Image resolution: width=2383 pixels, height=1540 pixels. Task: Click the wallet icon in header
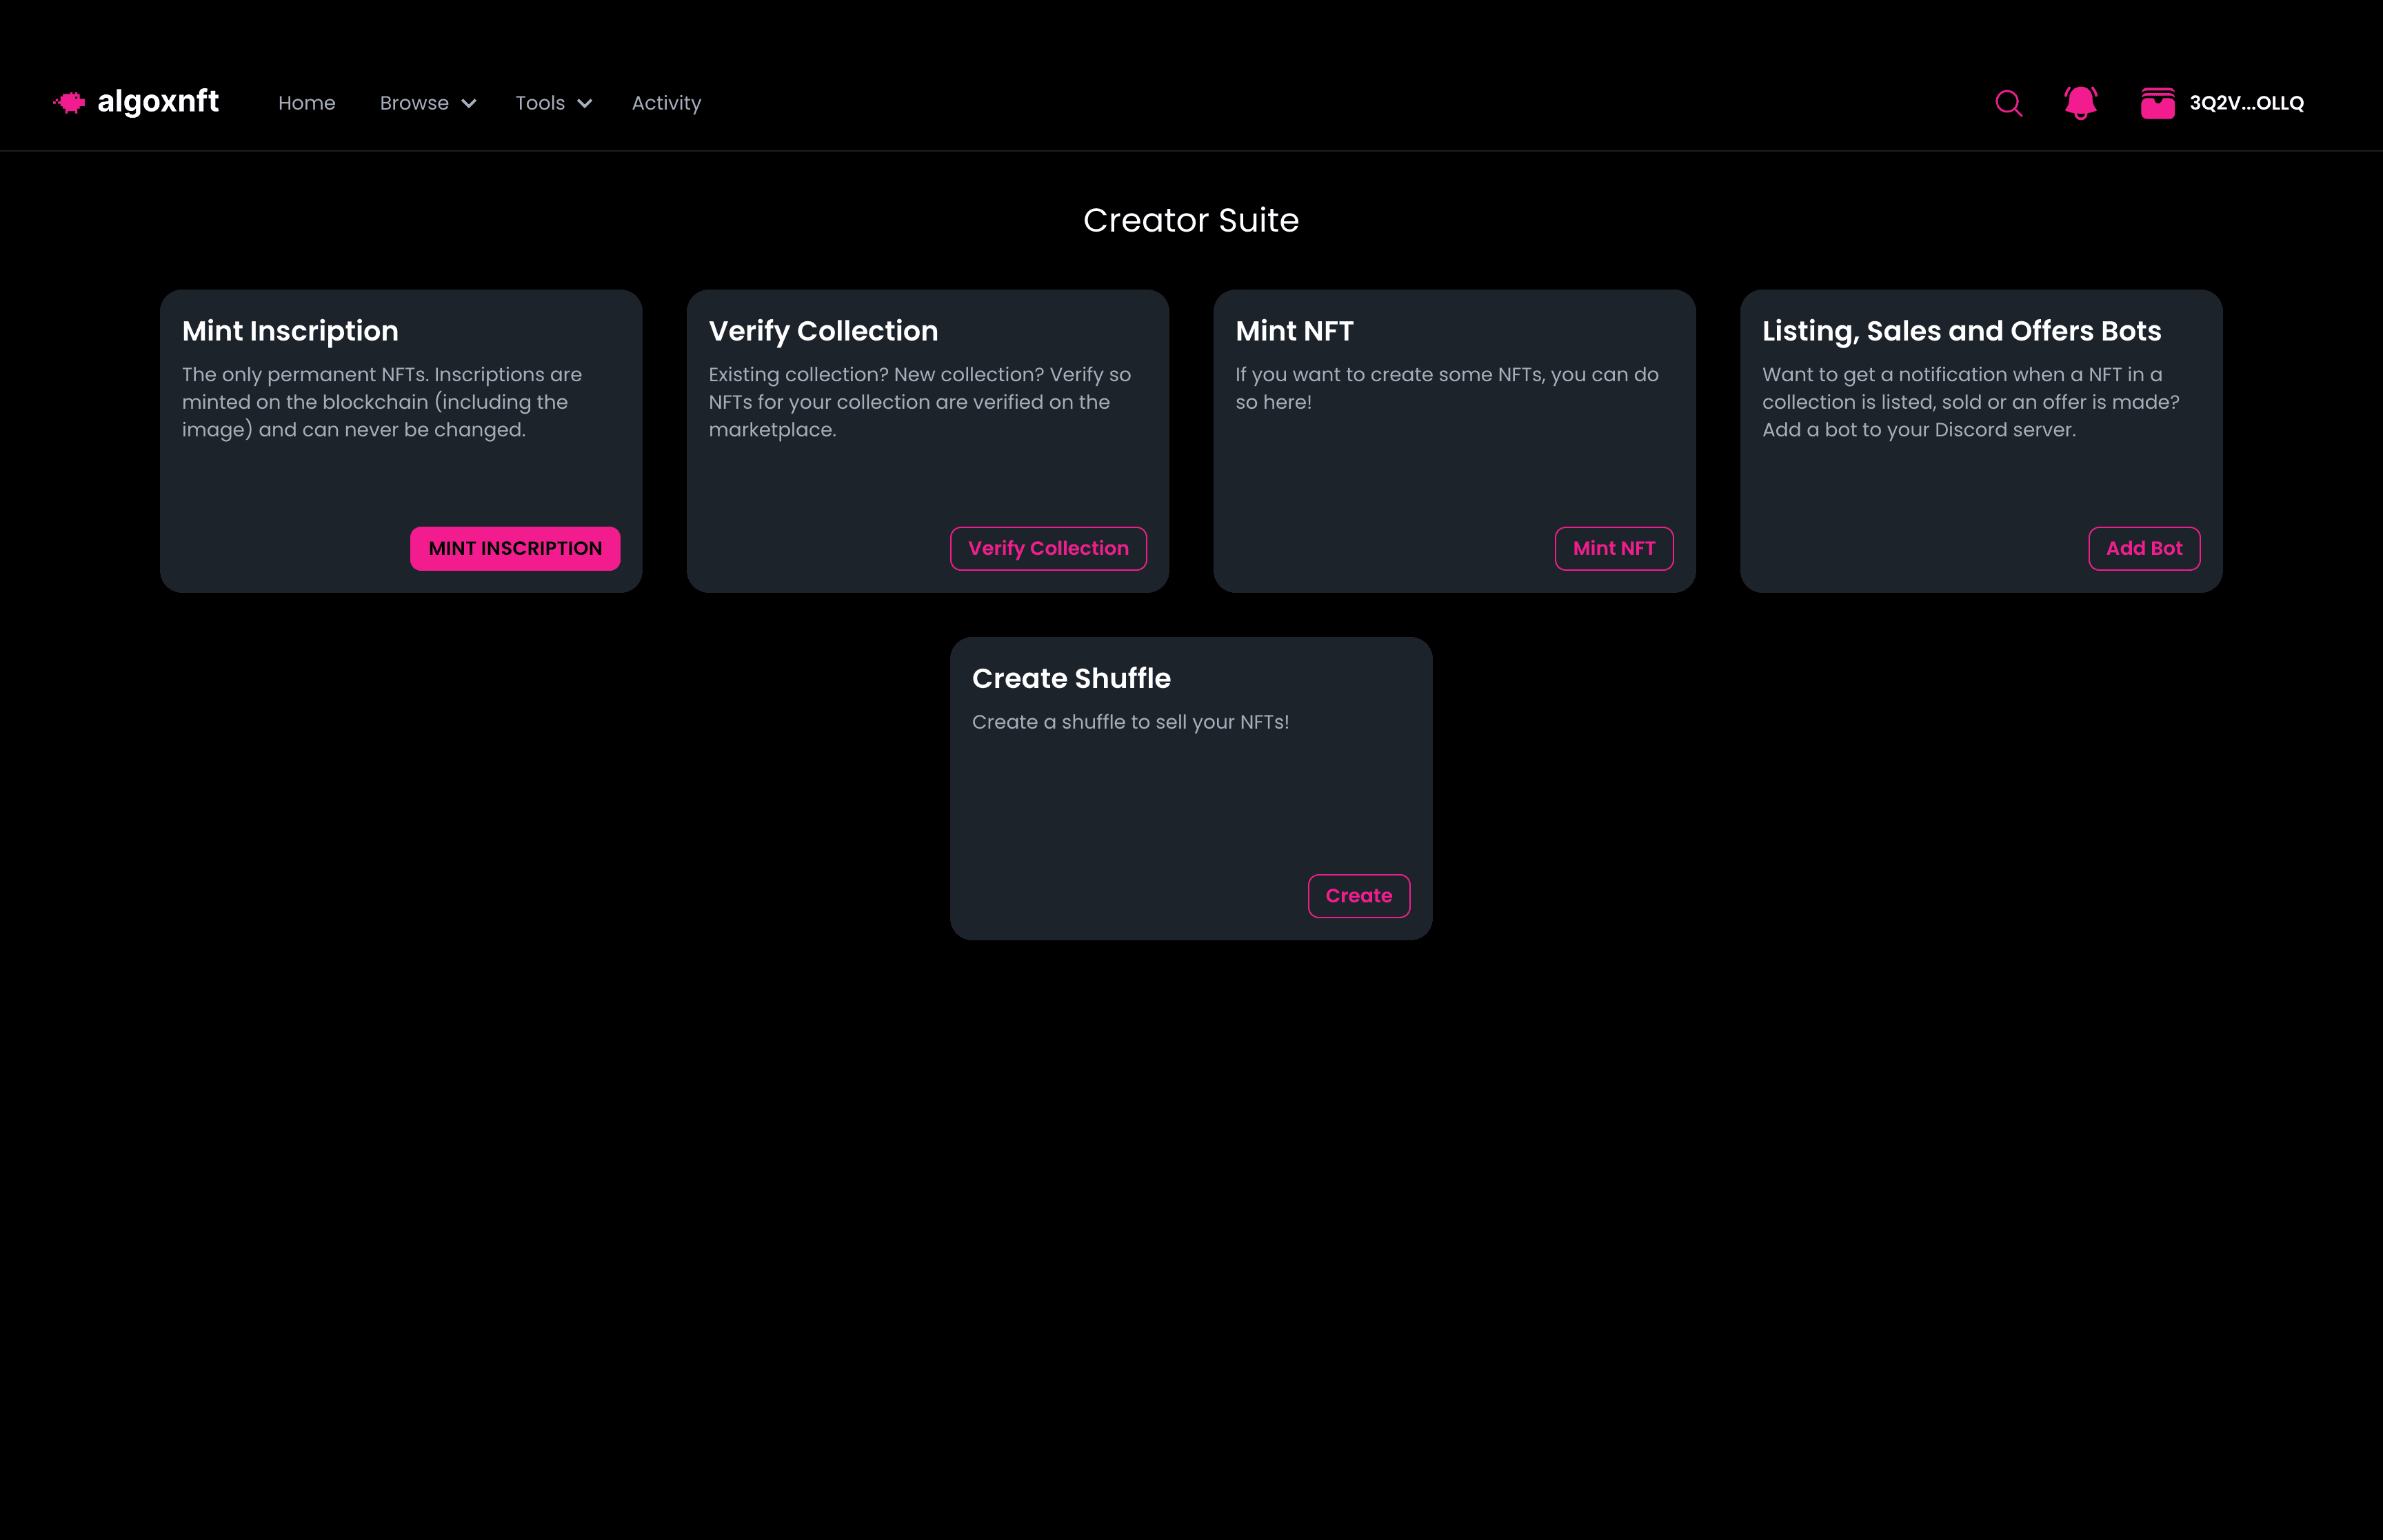[2158, 103]
